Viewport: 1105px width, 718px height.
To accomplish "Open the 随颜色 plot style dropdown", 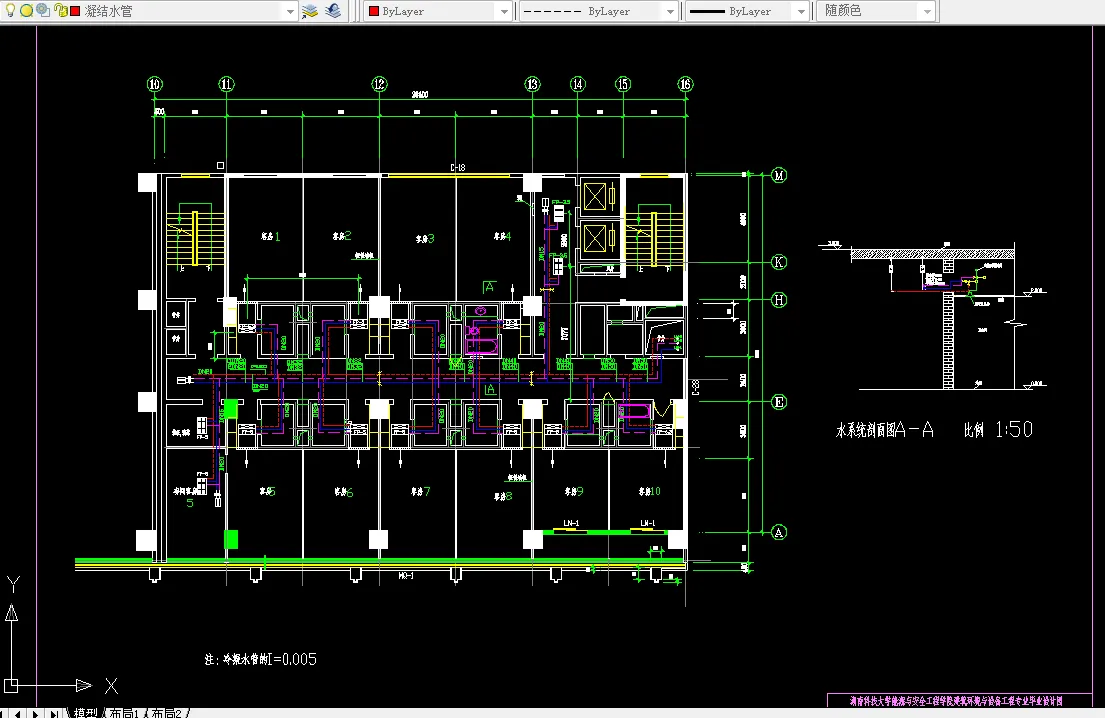I will 927,12.
